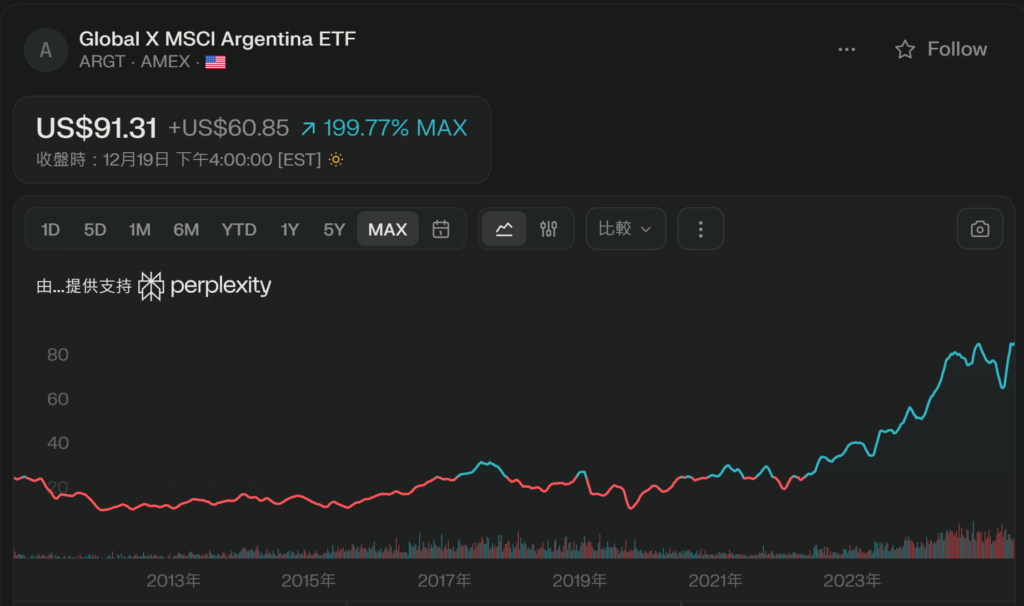Choose the 5Y time range
1024x606 pixels.
[334, 229]
